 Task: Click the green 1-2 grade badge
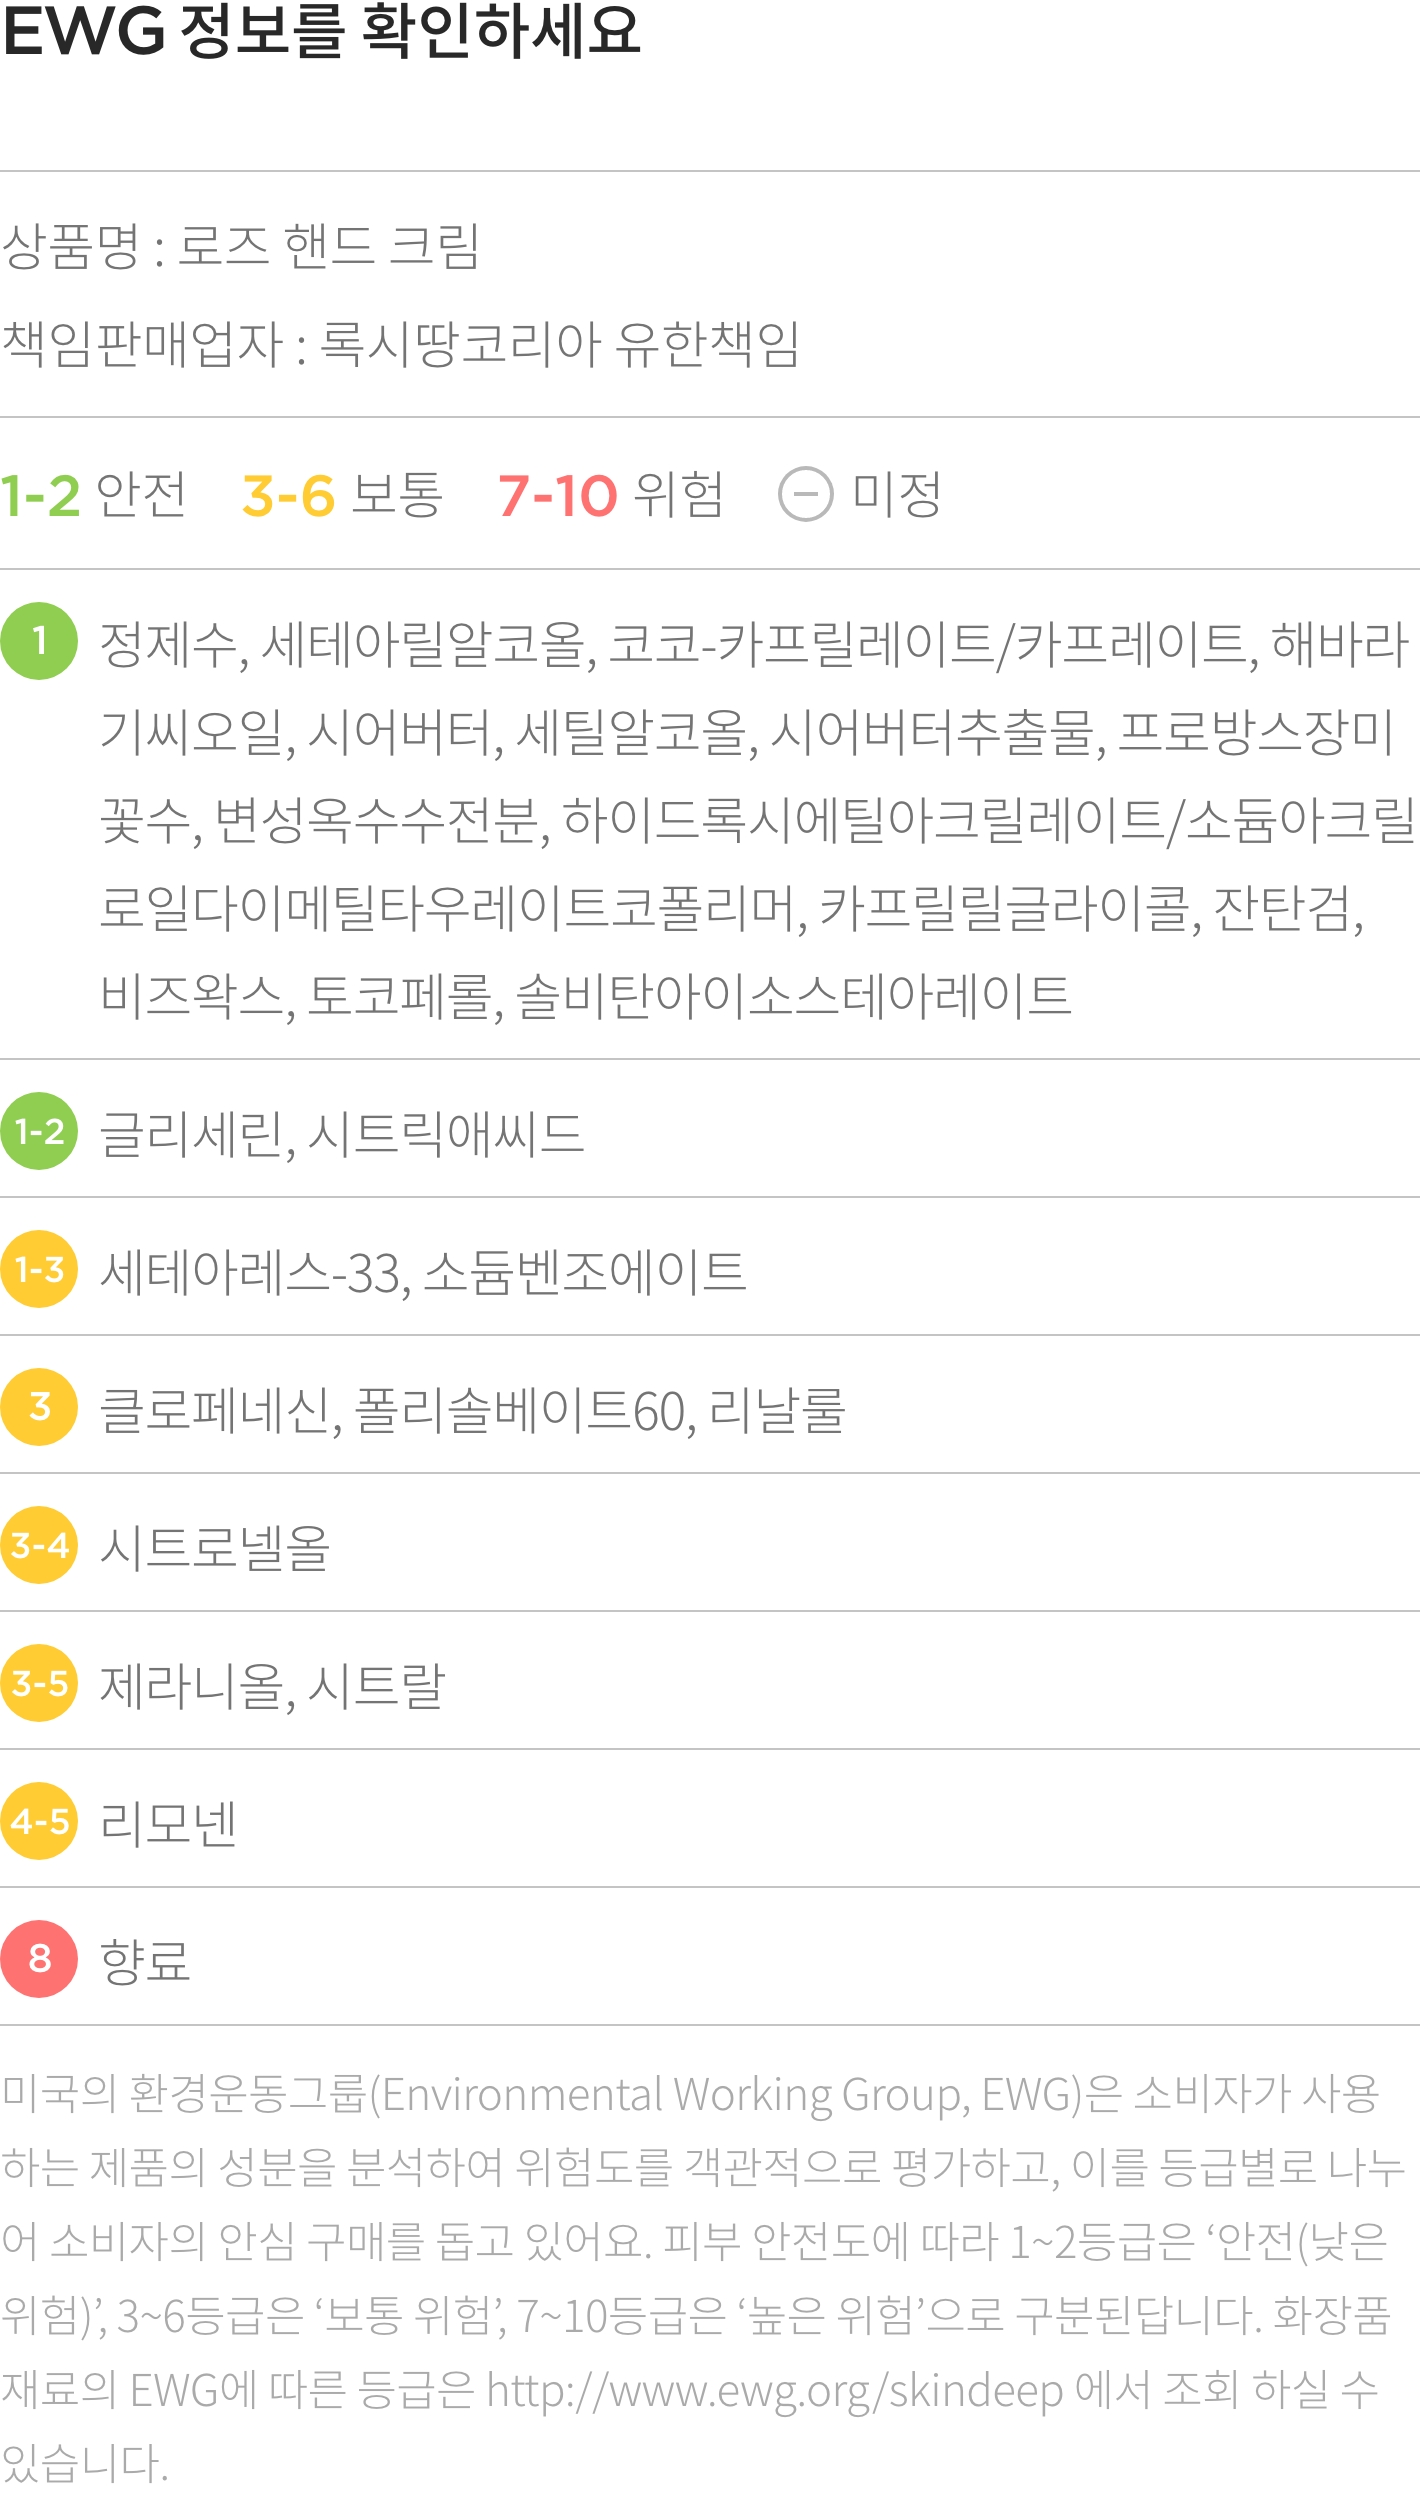(x=39, y=1131)
